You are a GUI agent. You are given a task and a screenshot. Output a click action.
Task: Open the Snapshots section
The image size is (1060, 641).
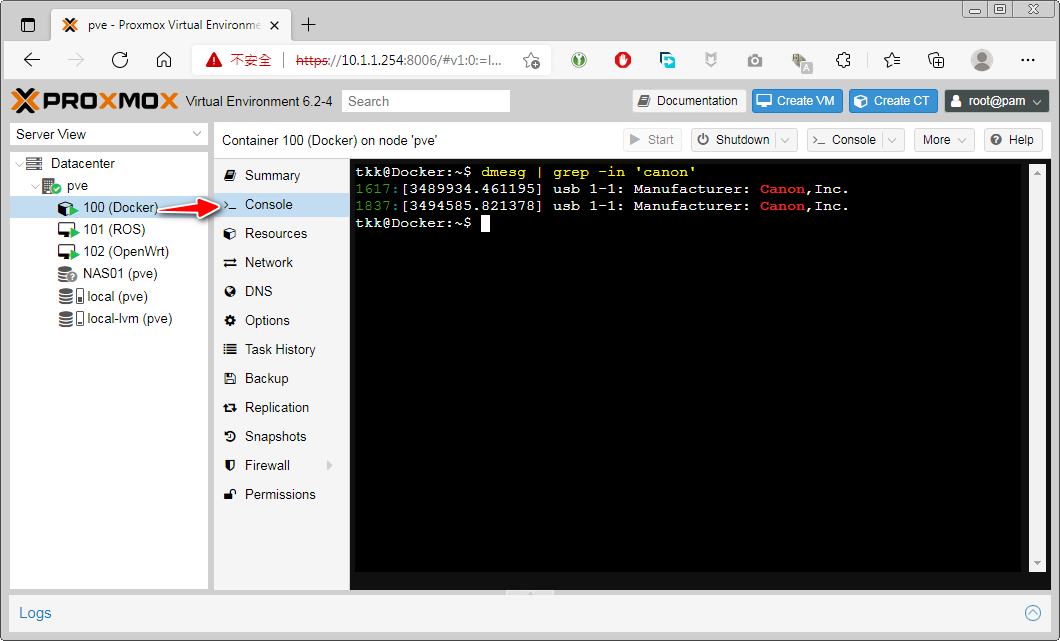[275, 437]
